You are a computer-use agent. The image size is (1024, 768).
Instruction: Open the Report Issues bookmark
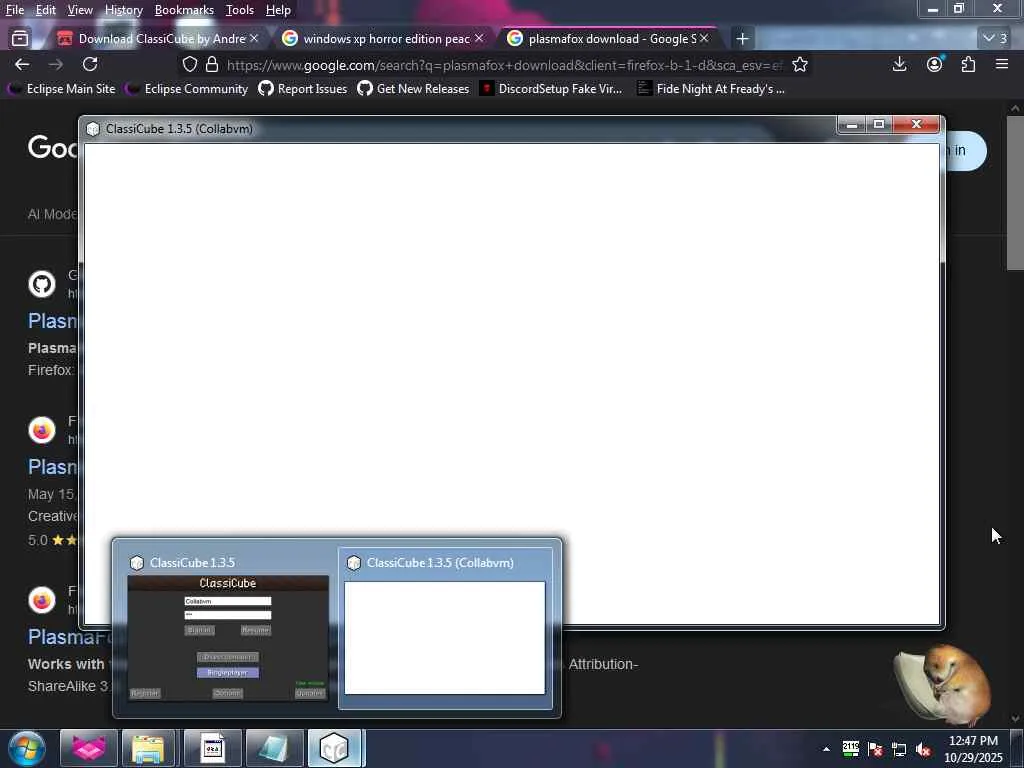(x=302, y=89)
